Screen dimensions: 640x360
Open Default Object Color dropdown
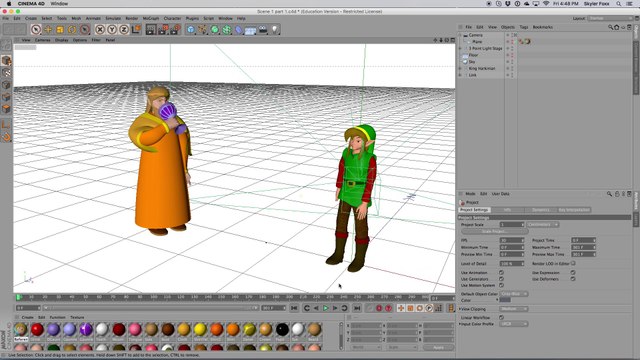pyautogui.click(x=514, y=294)
